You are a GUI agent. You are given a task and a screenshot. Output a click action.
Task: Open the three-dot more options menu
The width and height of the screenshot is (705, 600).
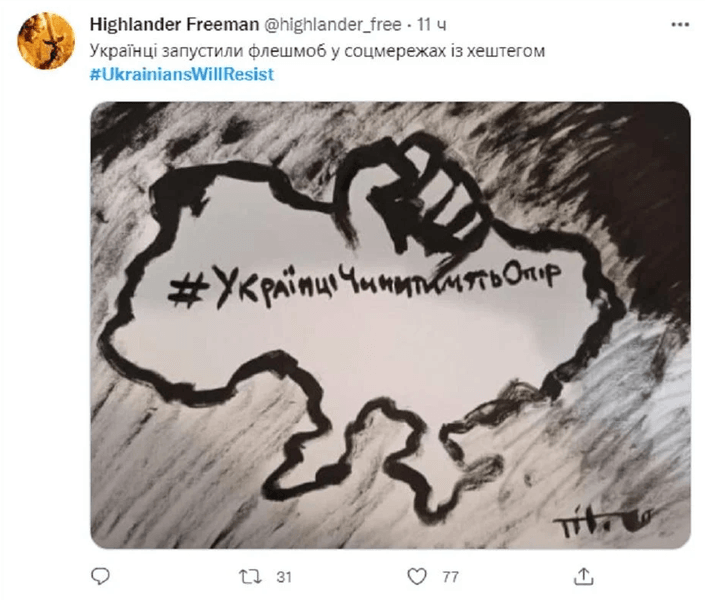click(680, 25)
